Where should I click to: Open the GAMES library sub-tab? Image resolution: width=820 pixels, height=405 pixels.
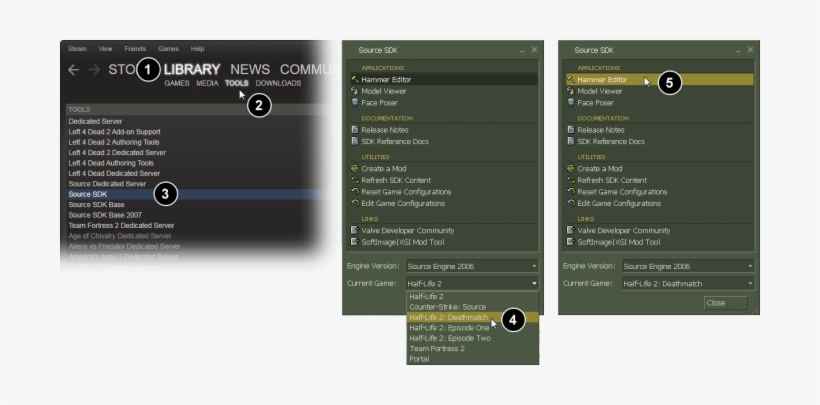[177, 83]
